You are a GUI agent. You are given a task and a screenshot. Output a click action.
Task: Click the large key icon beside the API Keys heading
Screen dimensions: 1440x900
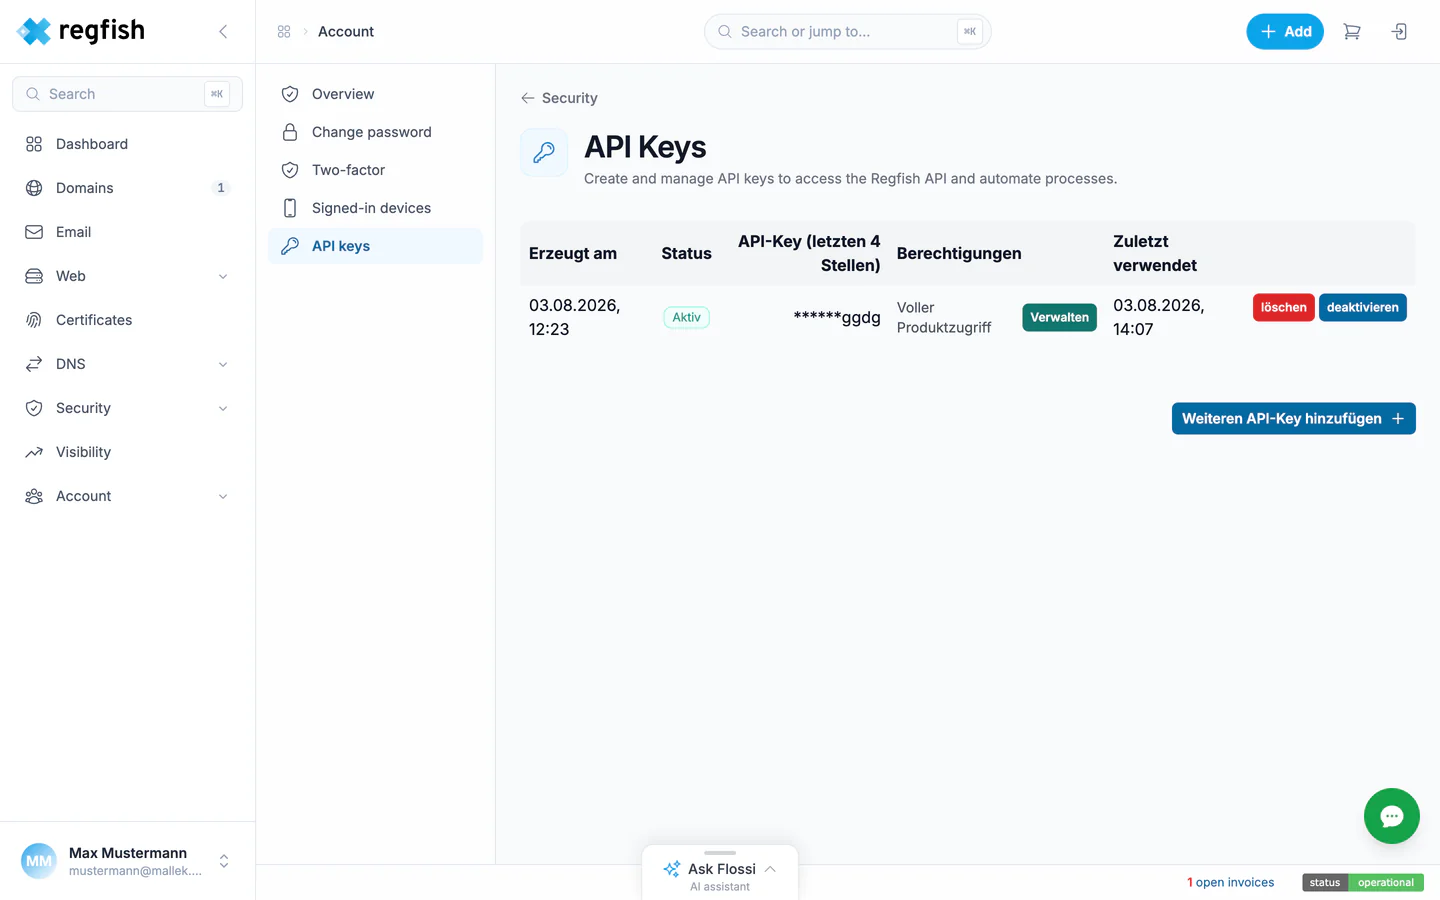[544, 153]
